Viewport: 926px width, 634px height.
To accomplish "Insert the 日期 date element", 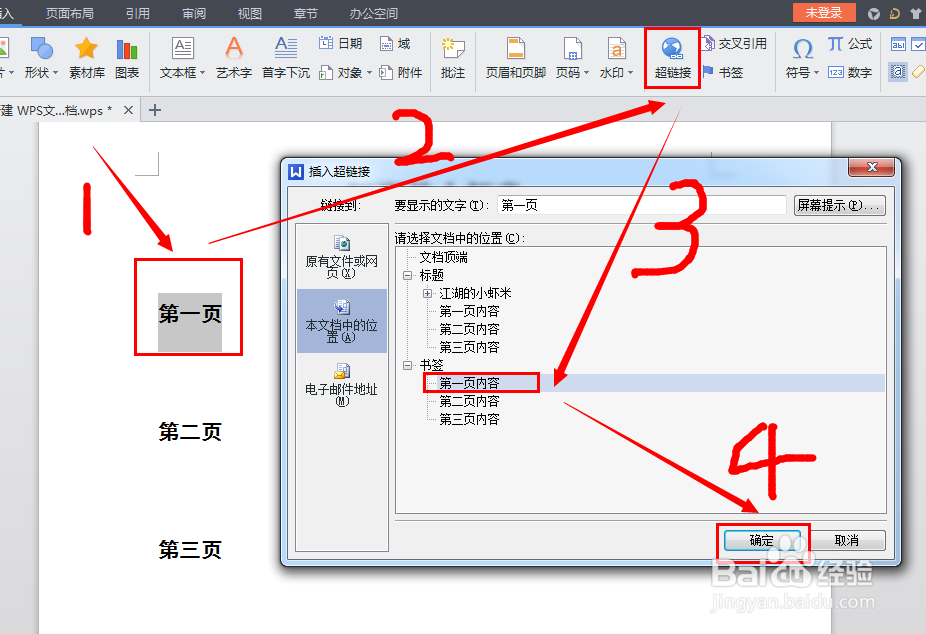I will coord(338,43).
